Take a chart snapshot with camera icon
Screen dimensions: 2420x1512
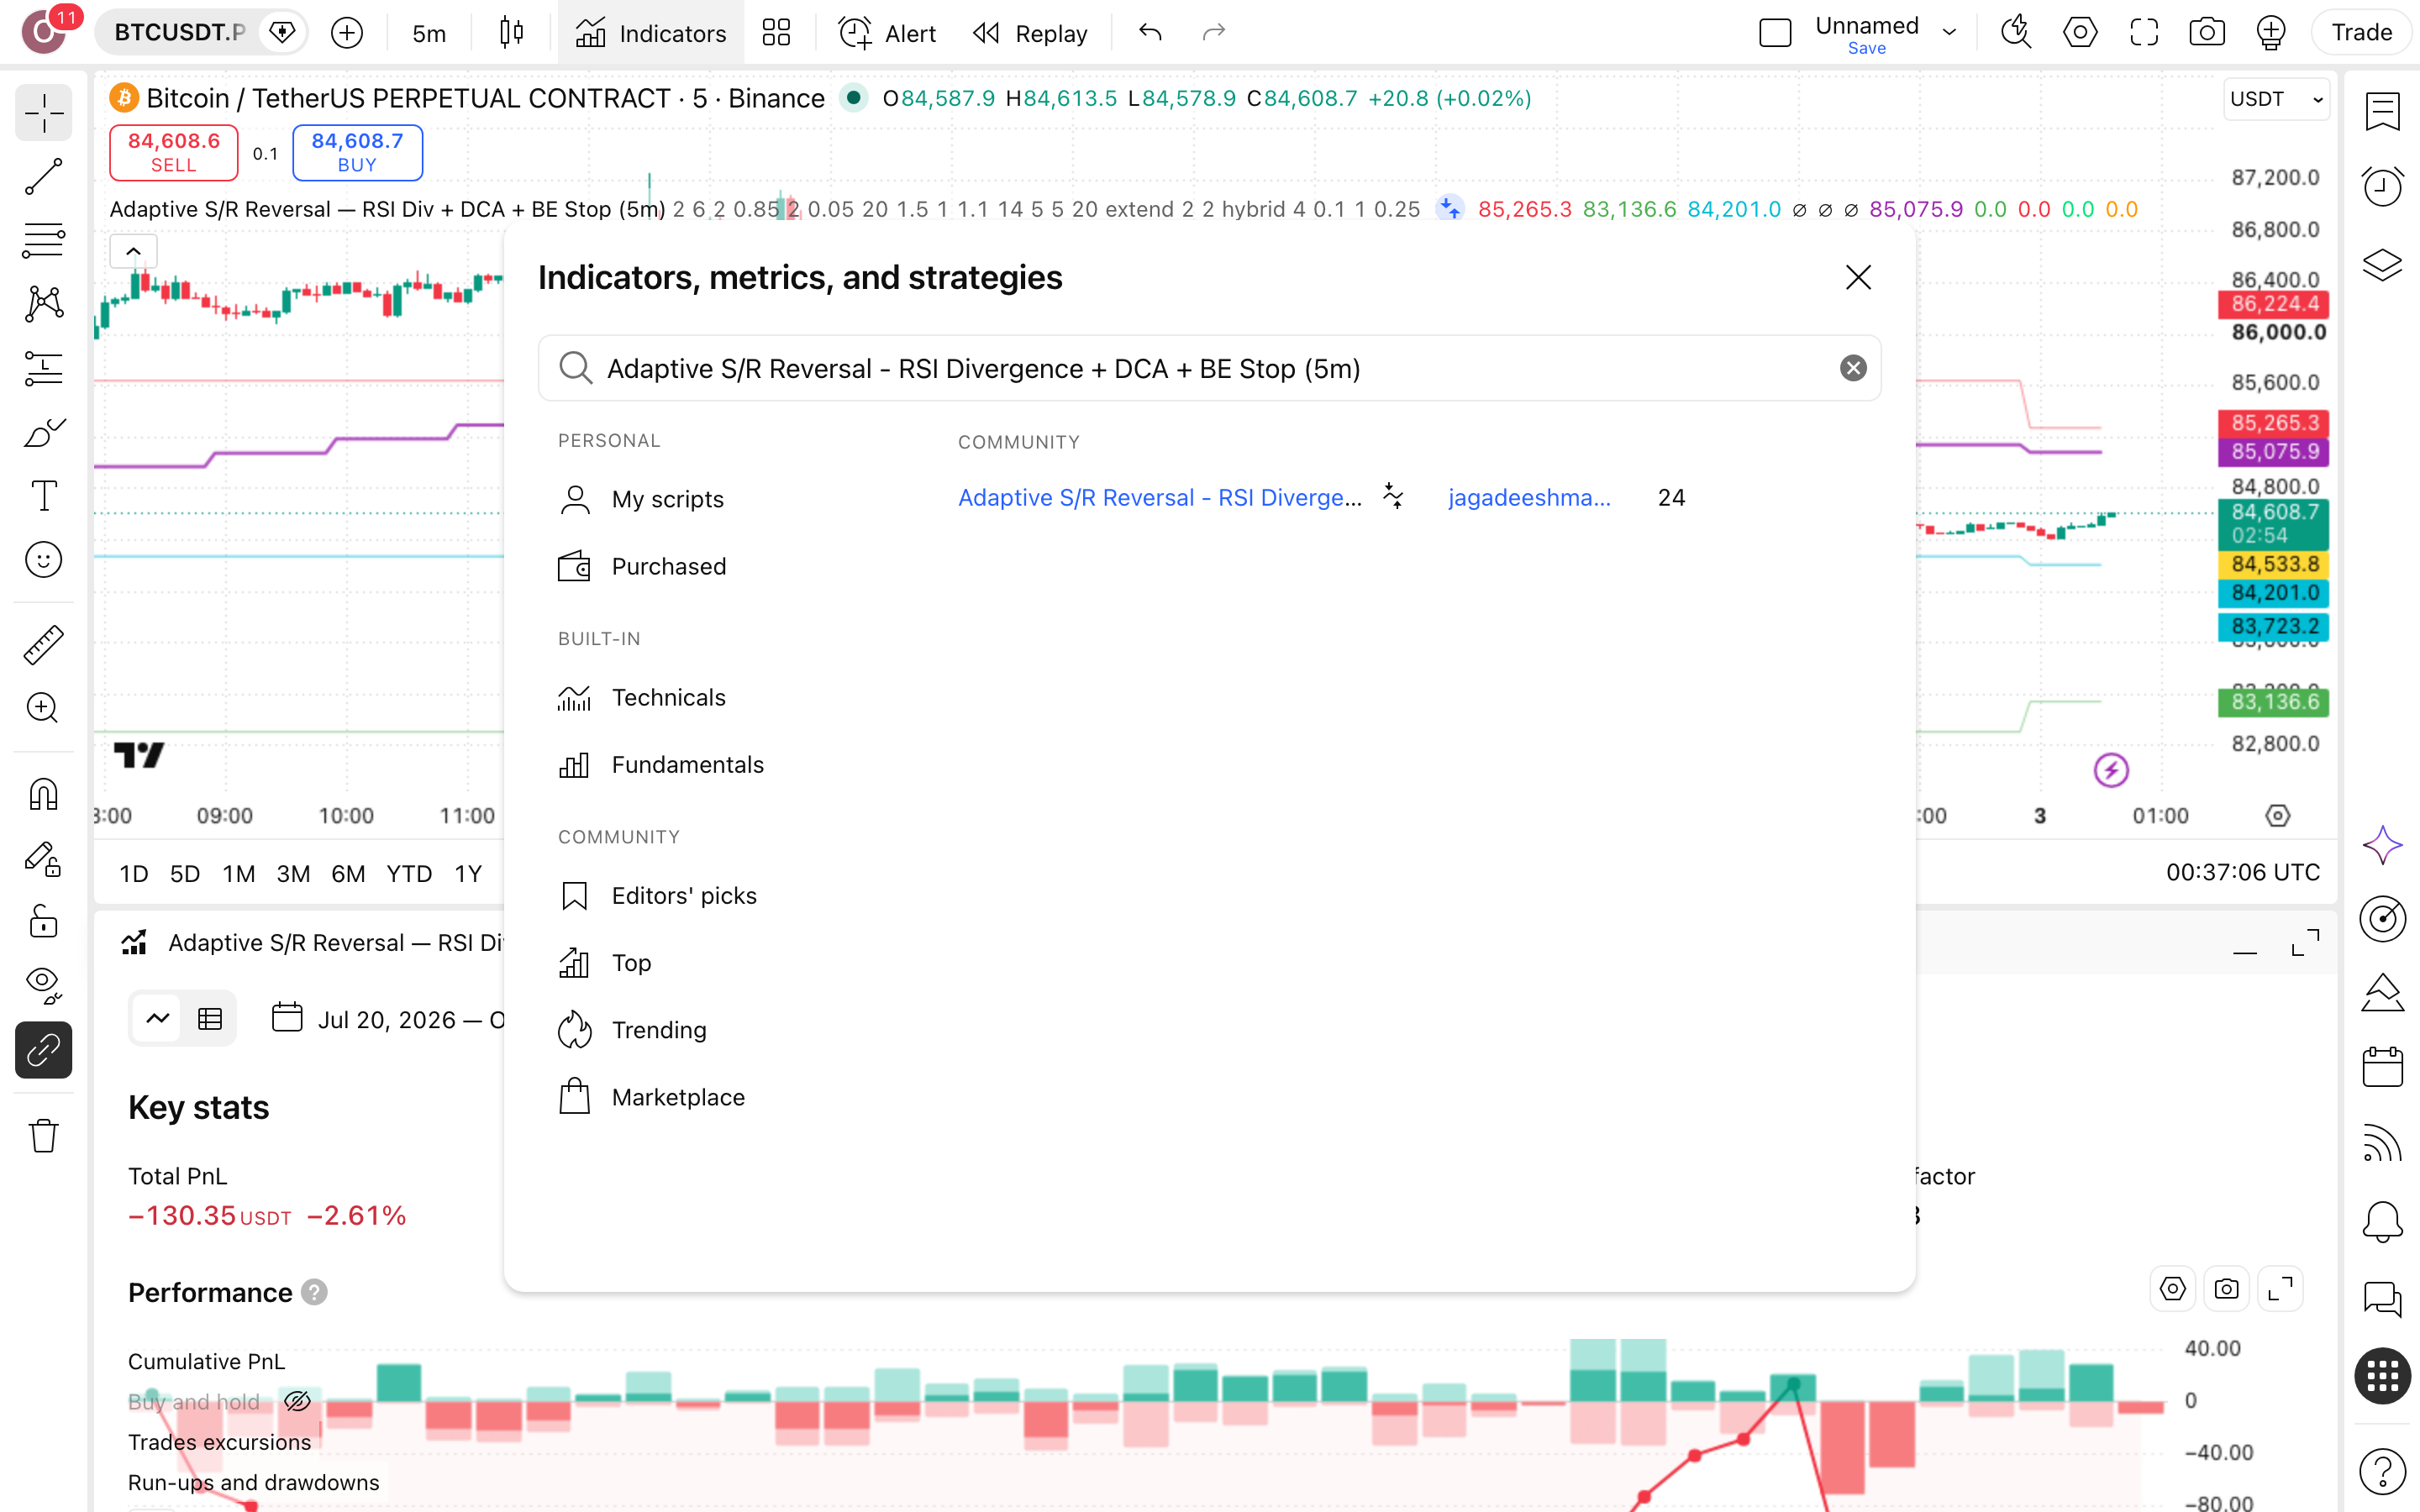click(x=2207, y=33)
